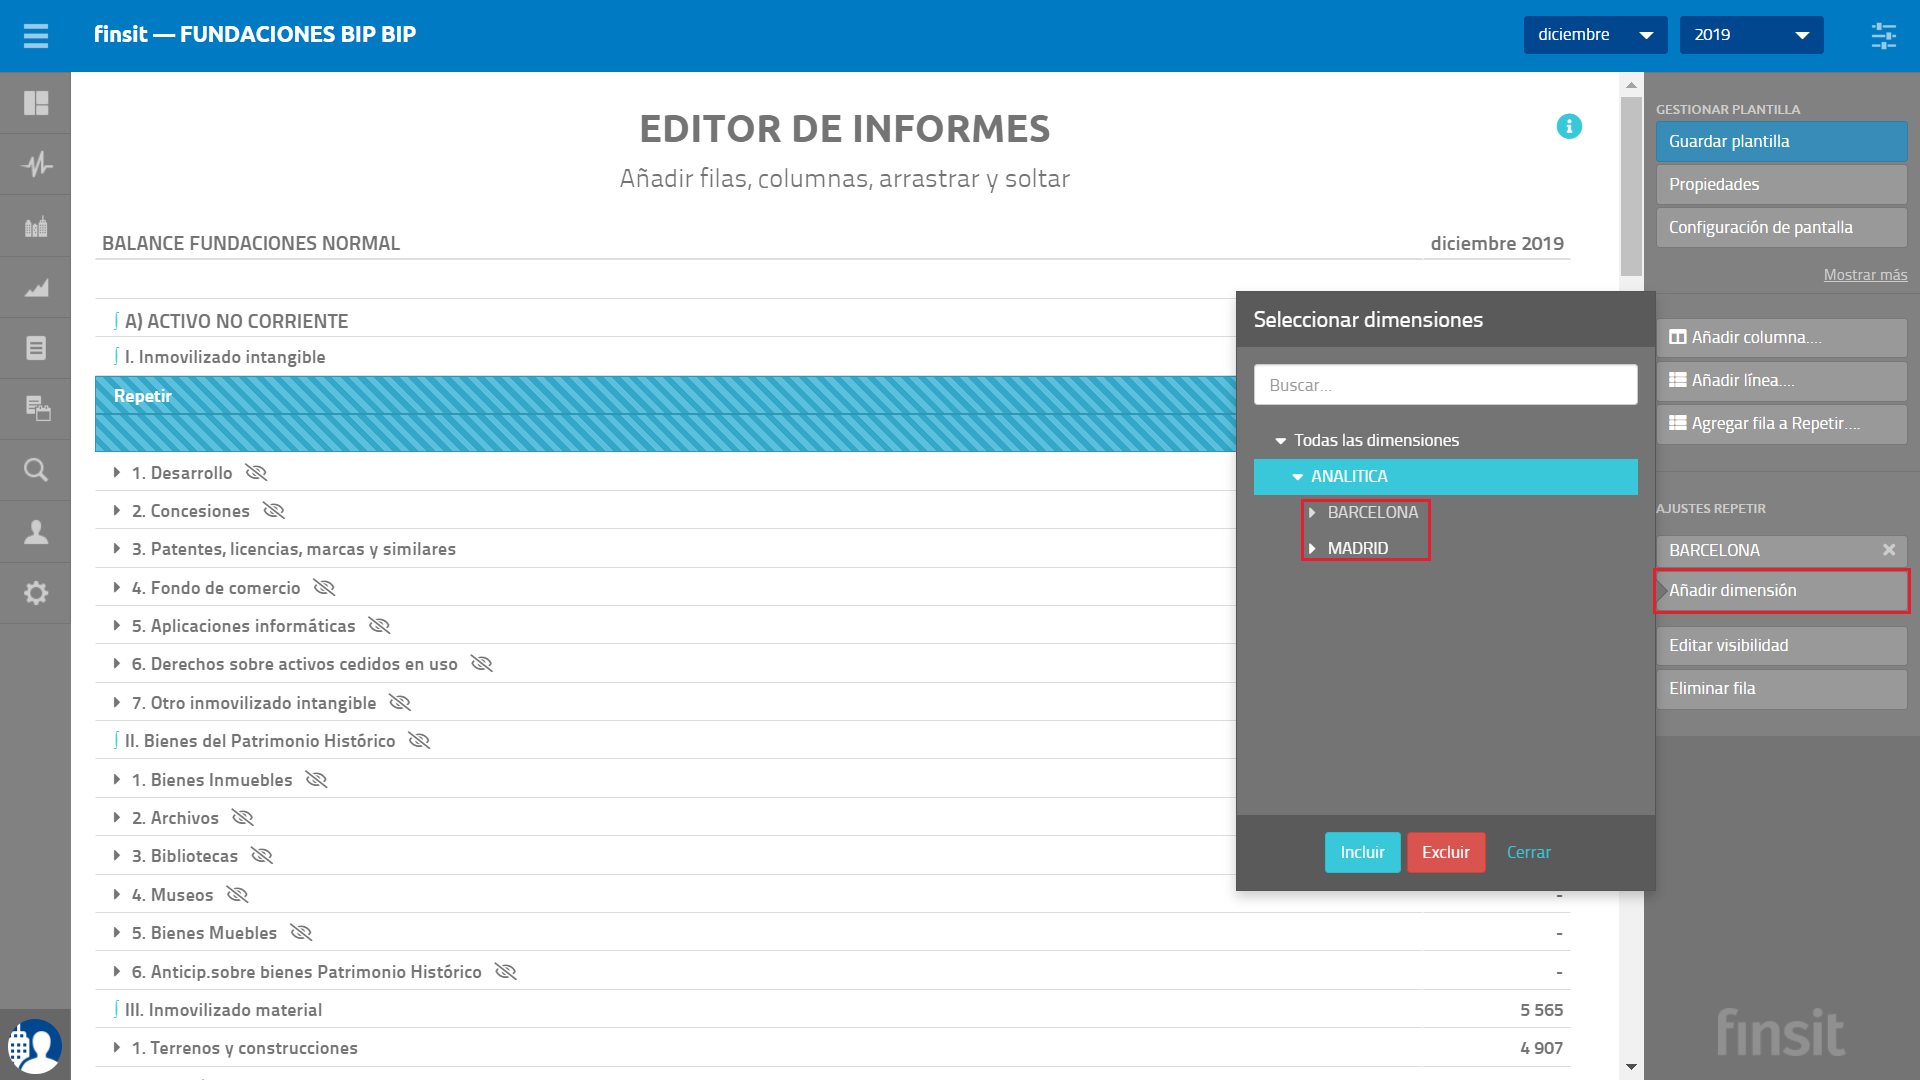Viewport: 1920px width, 1080px height.
Task: Click Añadir columna option
Action: 1781,338
